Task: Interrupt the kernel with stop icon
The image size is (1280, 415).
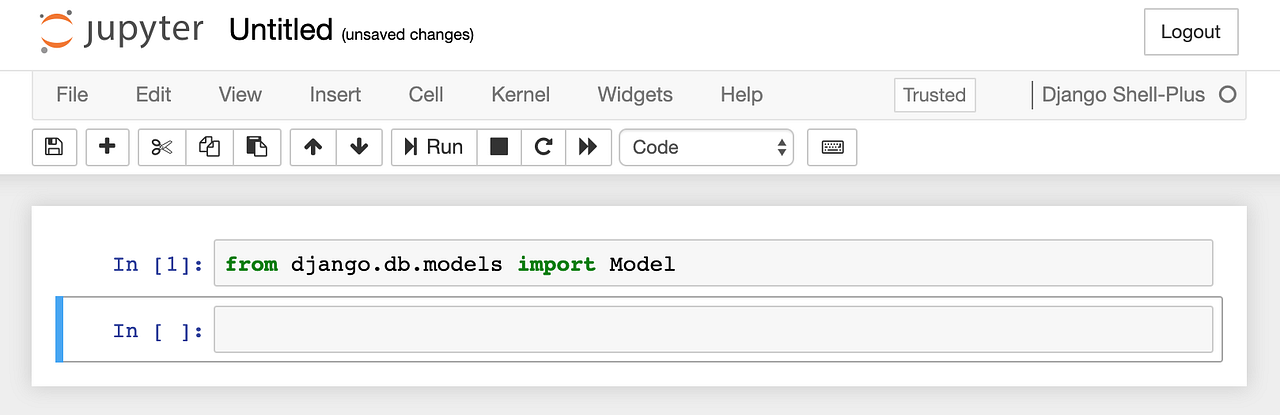Action: (499, 147)
